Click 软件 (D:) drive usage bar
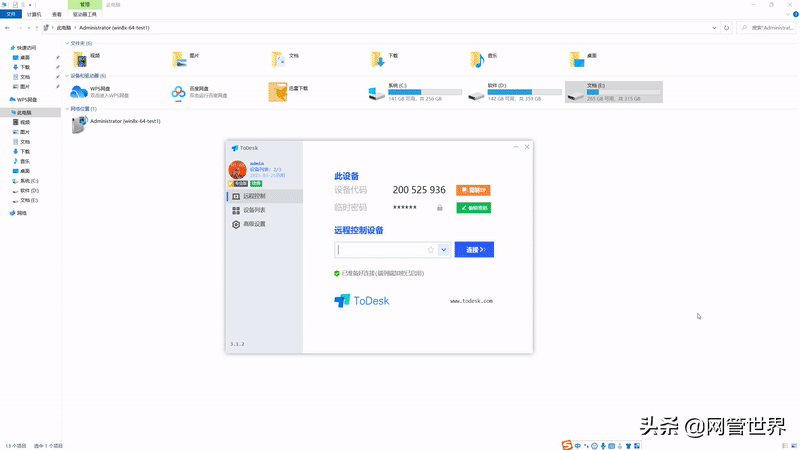The height and width of the screenshot is (450, 800). (x=524, y=92)
